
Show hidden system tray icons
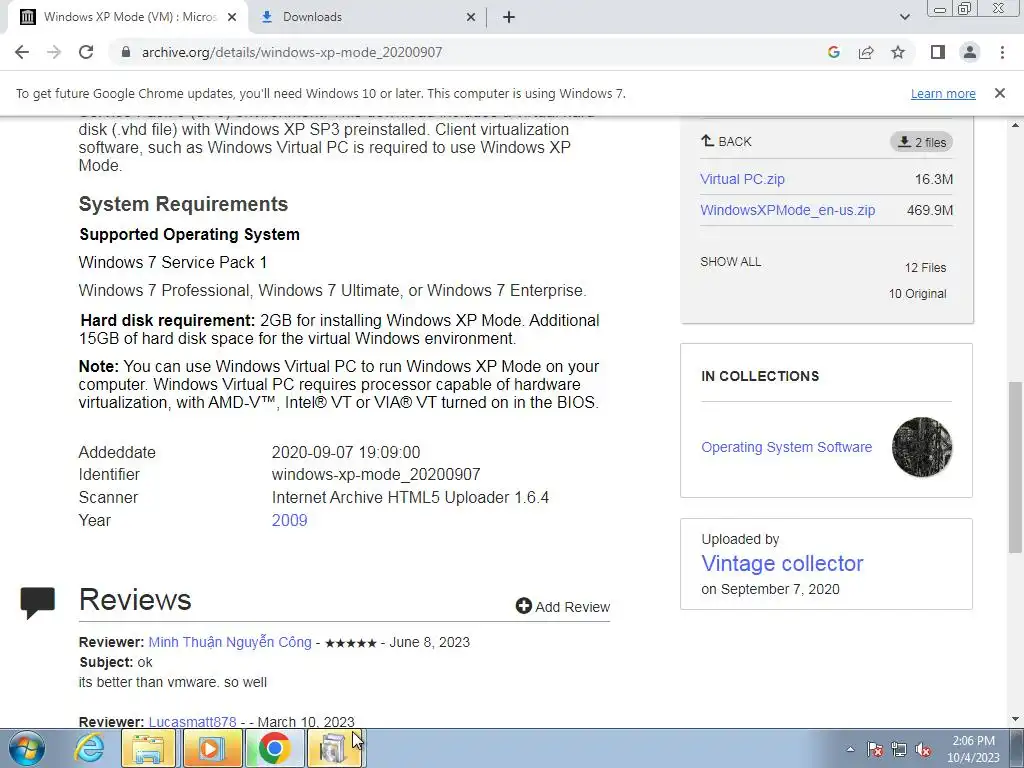(x=850, y=749)
